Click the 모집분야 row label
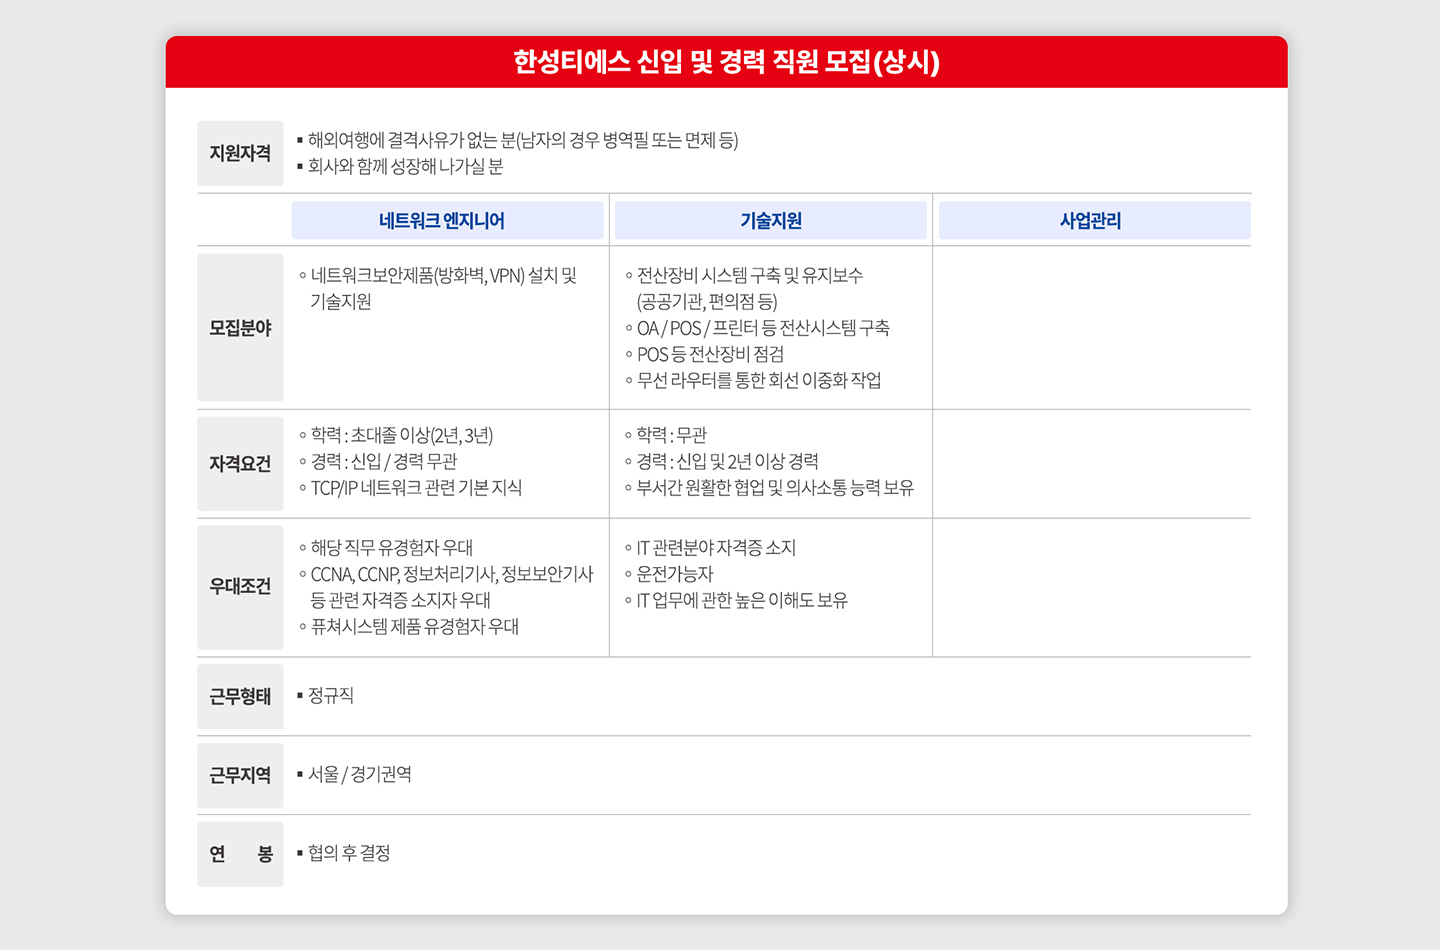The image size is (1440, 950). coord(240,328)
